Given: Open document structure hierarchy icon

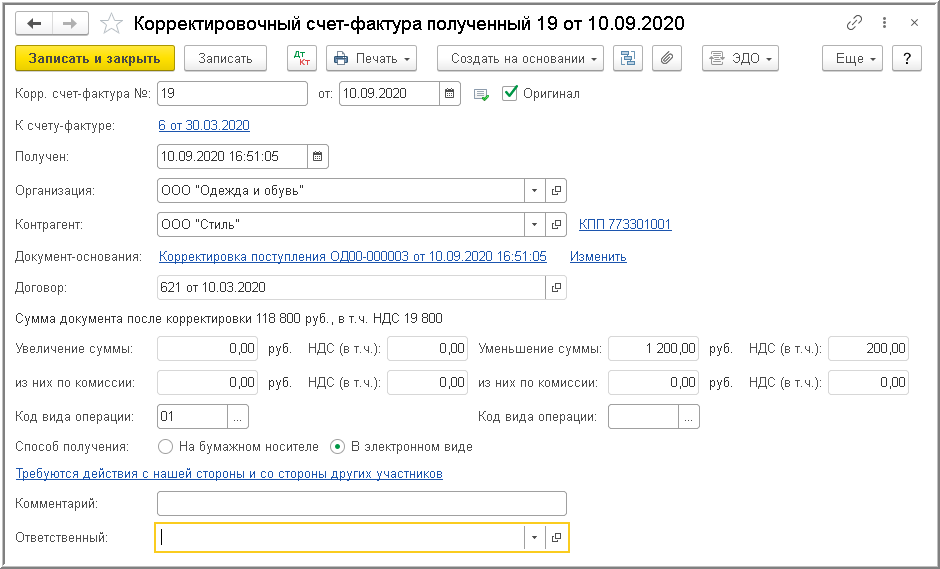Looking at the screenshot, I should point(628,59).
